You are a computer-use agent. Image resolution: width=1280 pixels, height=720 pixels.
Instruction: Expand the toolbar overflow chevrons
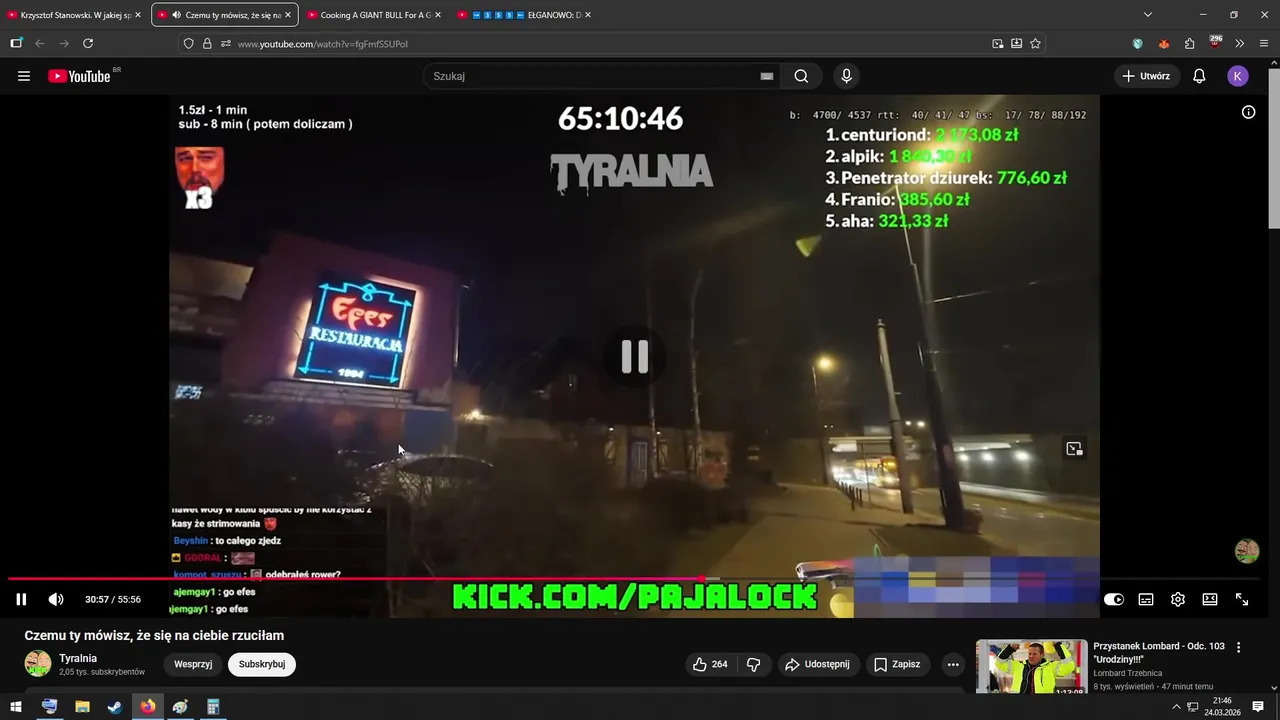click(1240, 43)
